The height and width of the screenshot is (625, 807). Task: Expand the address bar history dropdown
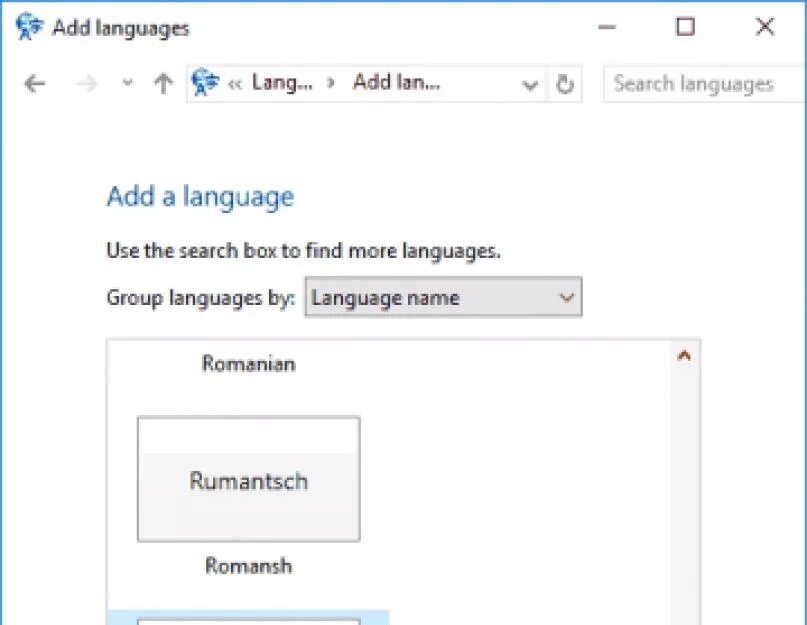[530, 84]
